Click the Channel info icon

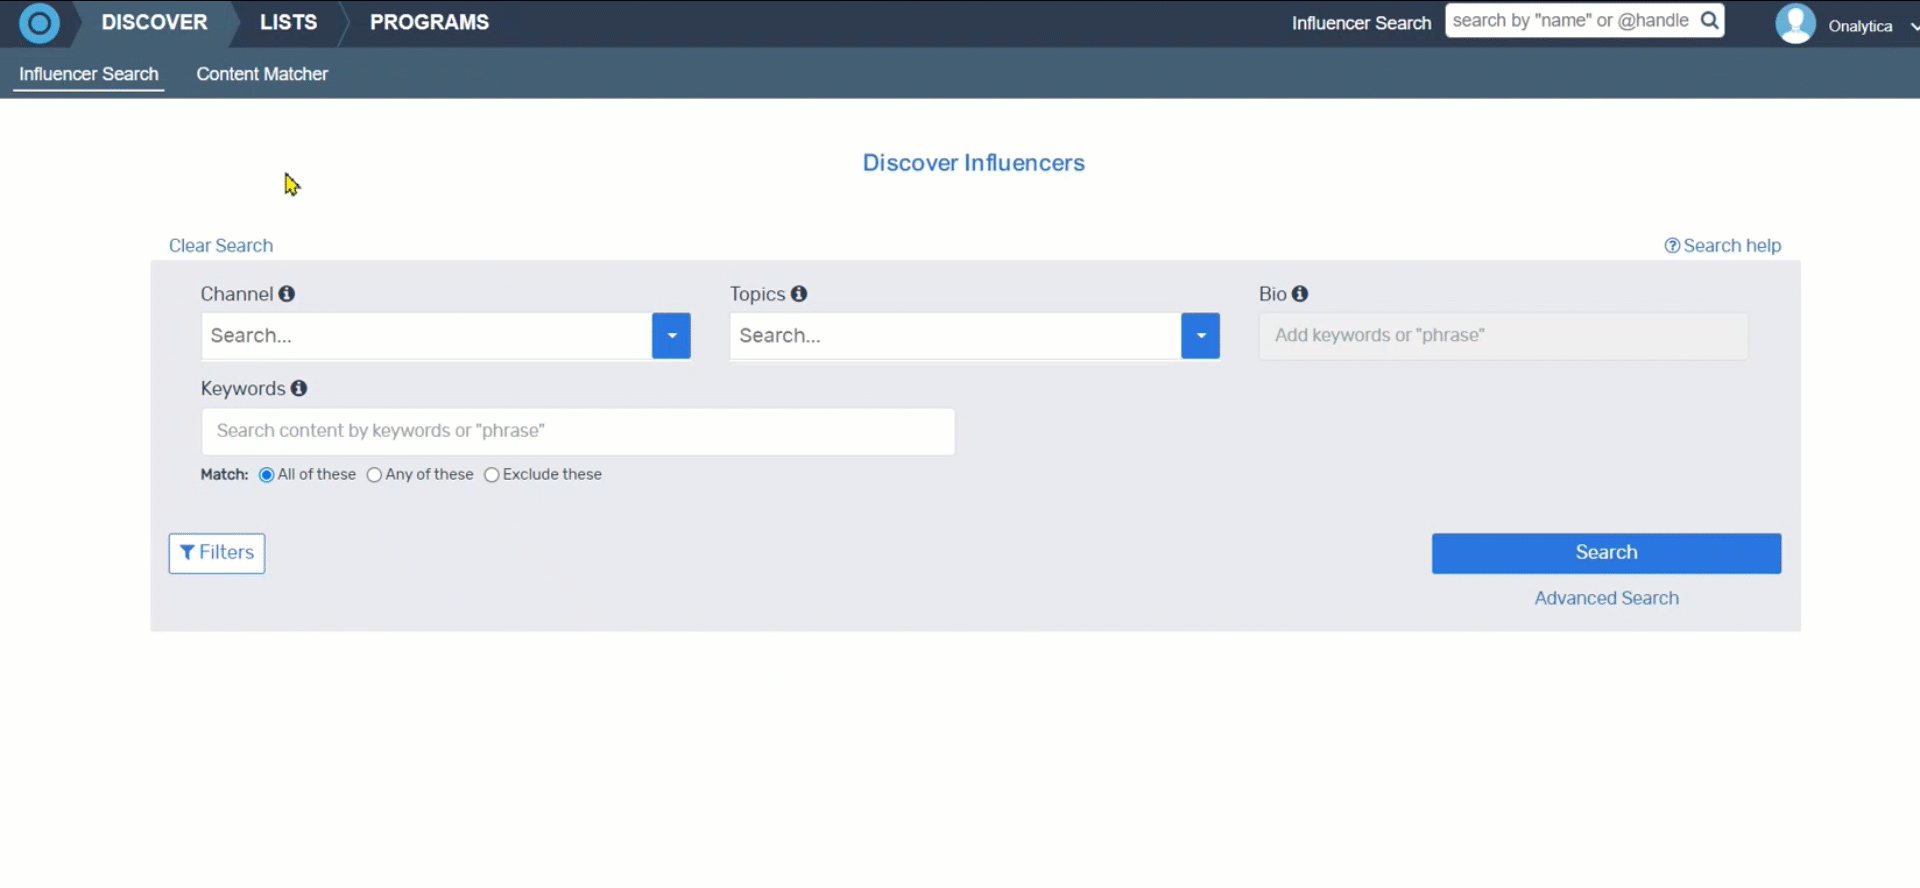(x=287, y=294)
